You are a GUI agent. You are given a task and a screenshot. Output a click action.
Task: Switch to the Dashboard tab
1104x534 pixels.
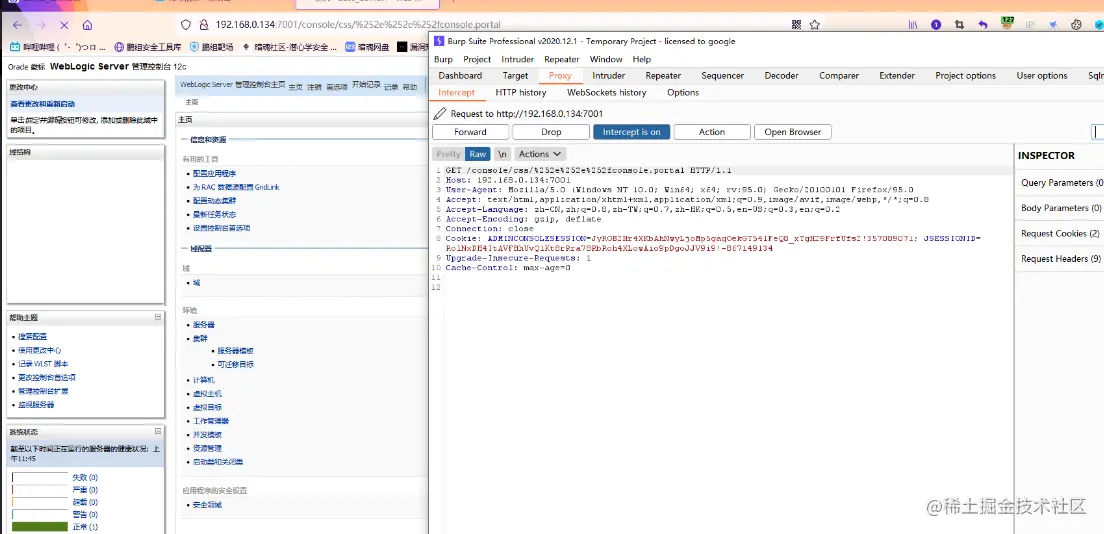pos(460,75)
